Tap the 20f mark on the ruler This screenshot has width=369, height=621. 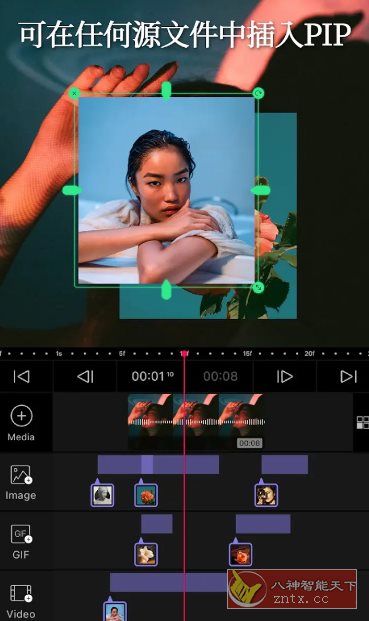(x=310, y=353)
